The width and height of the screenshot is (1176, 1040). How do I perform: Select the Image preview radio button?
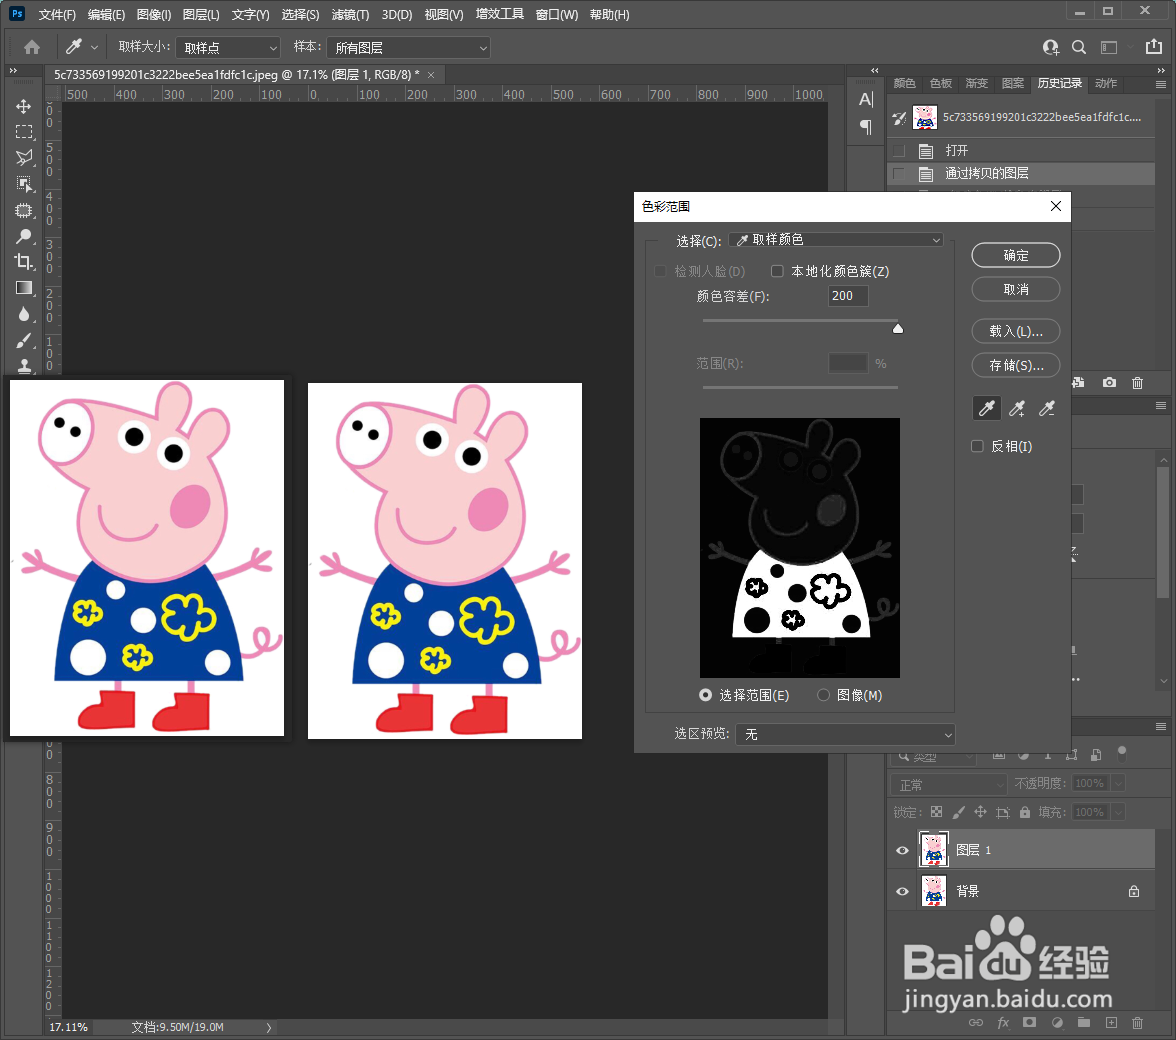tap(824, 695)
